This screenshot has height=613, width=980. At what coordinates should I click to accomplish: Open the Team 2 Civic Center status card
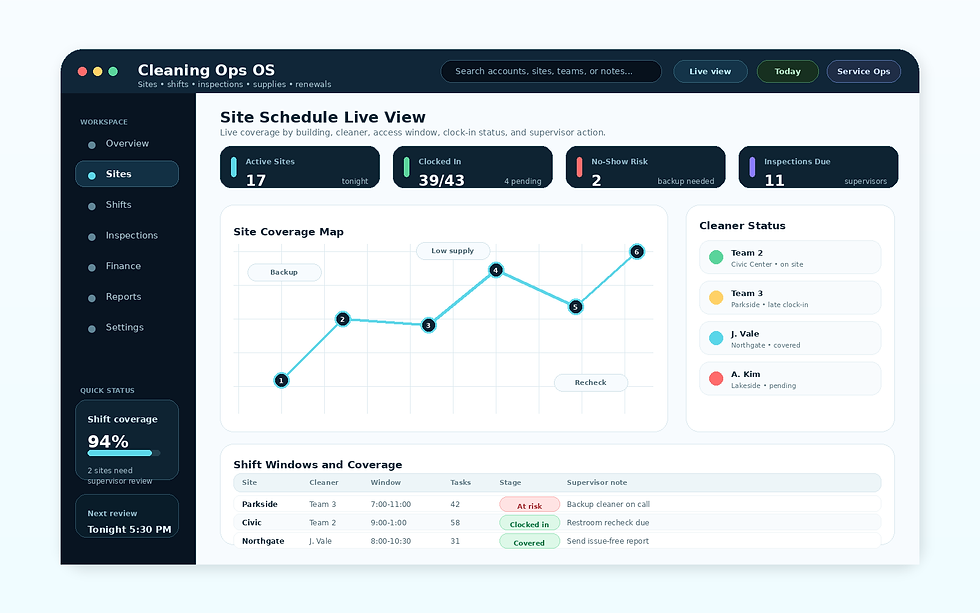[790, 257]
